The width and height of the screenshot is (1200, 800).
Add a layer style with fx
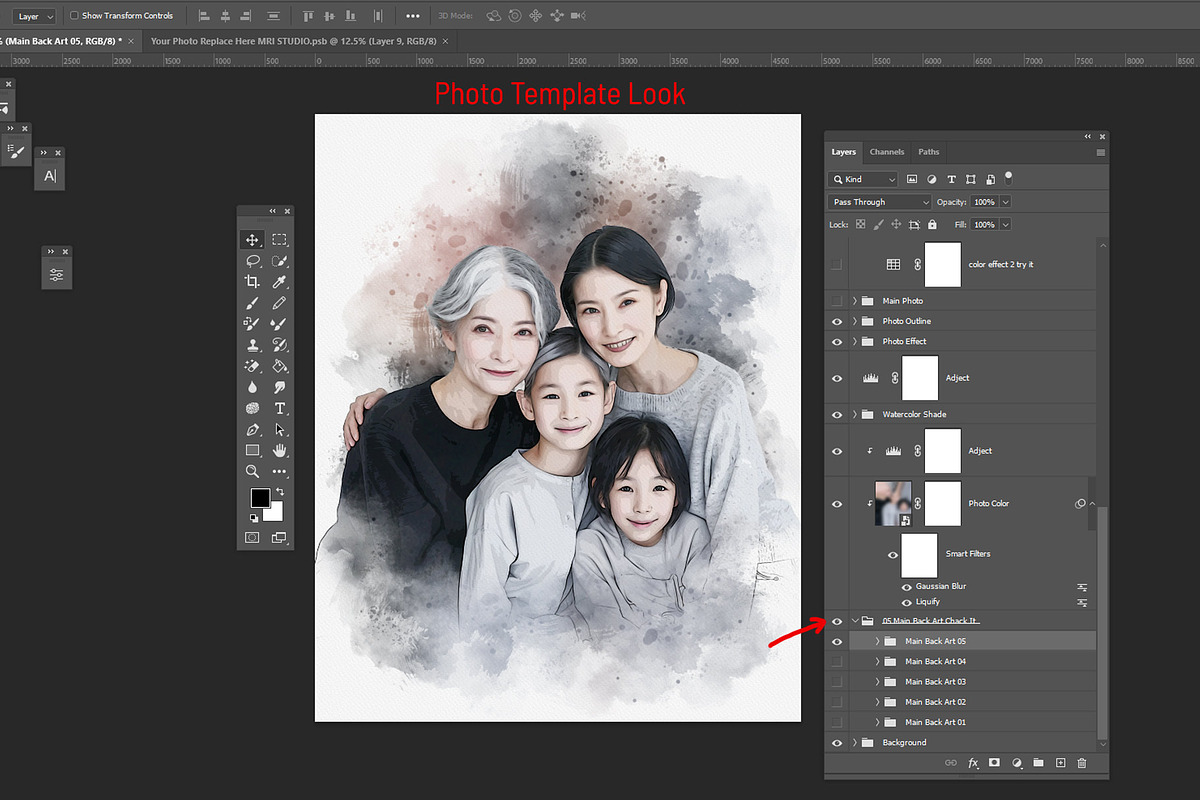click(973, 763)
